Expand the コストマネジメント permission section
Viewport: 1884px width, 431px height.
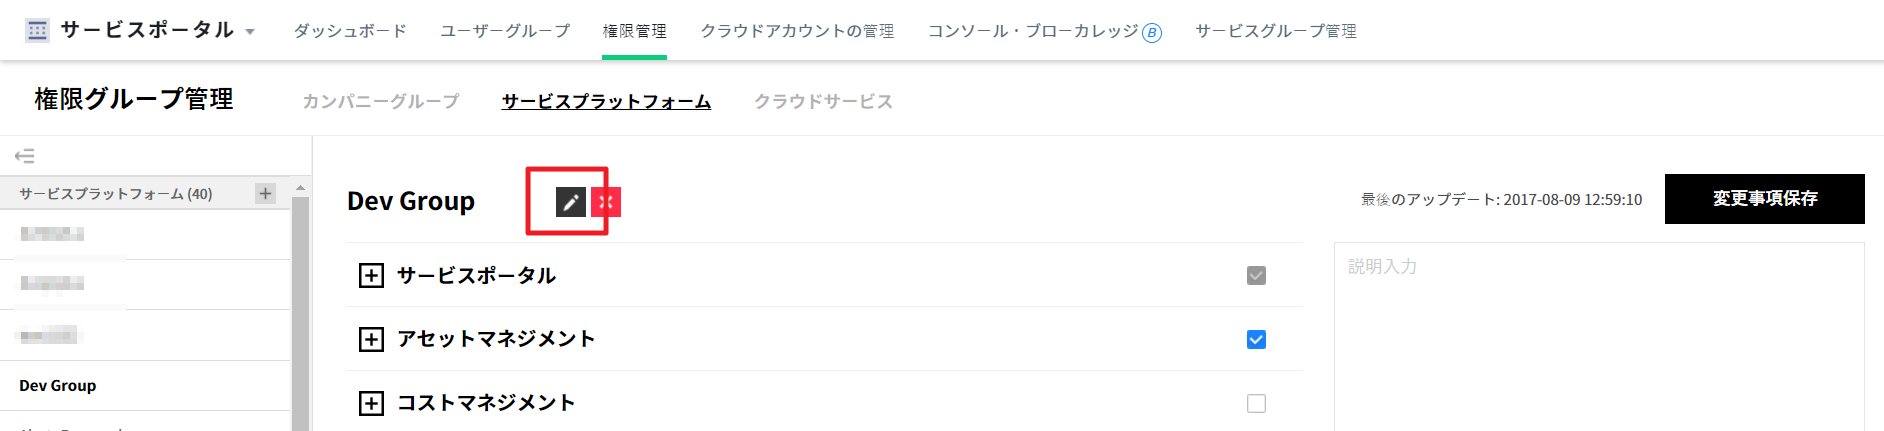[x=371, y=403]
